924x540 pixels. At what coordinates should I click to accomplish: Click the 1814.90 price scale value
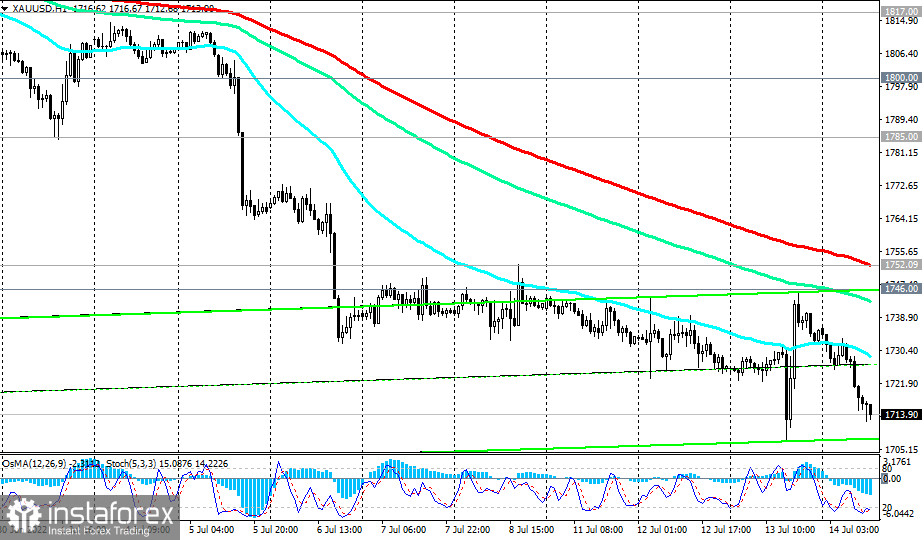[901, 21]
